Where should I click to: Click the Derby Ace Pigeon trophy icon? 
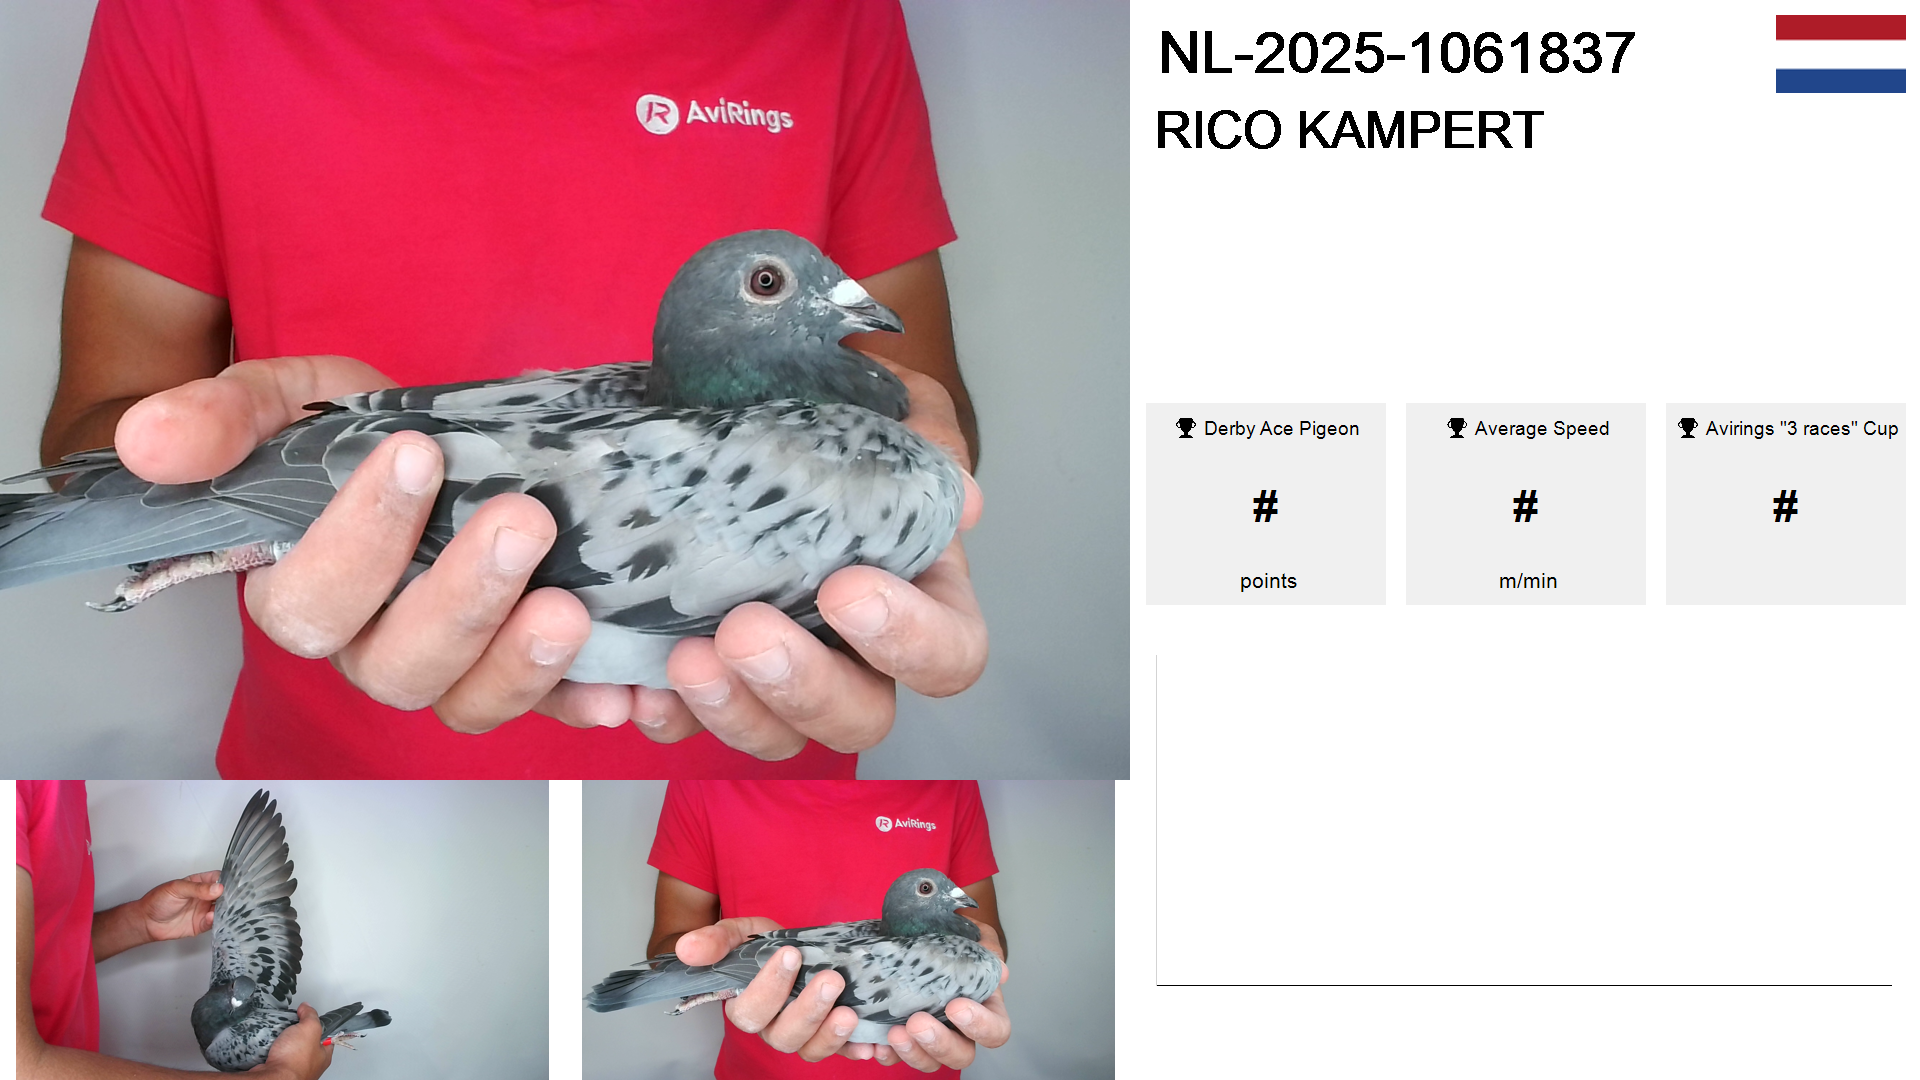coord(1186,428)
